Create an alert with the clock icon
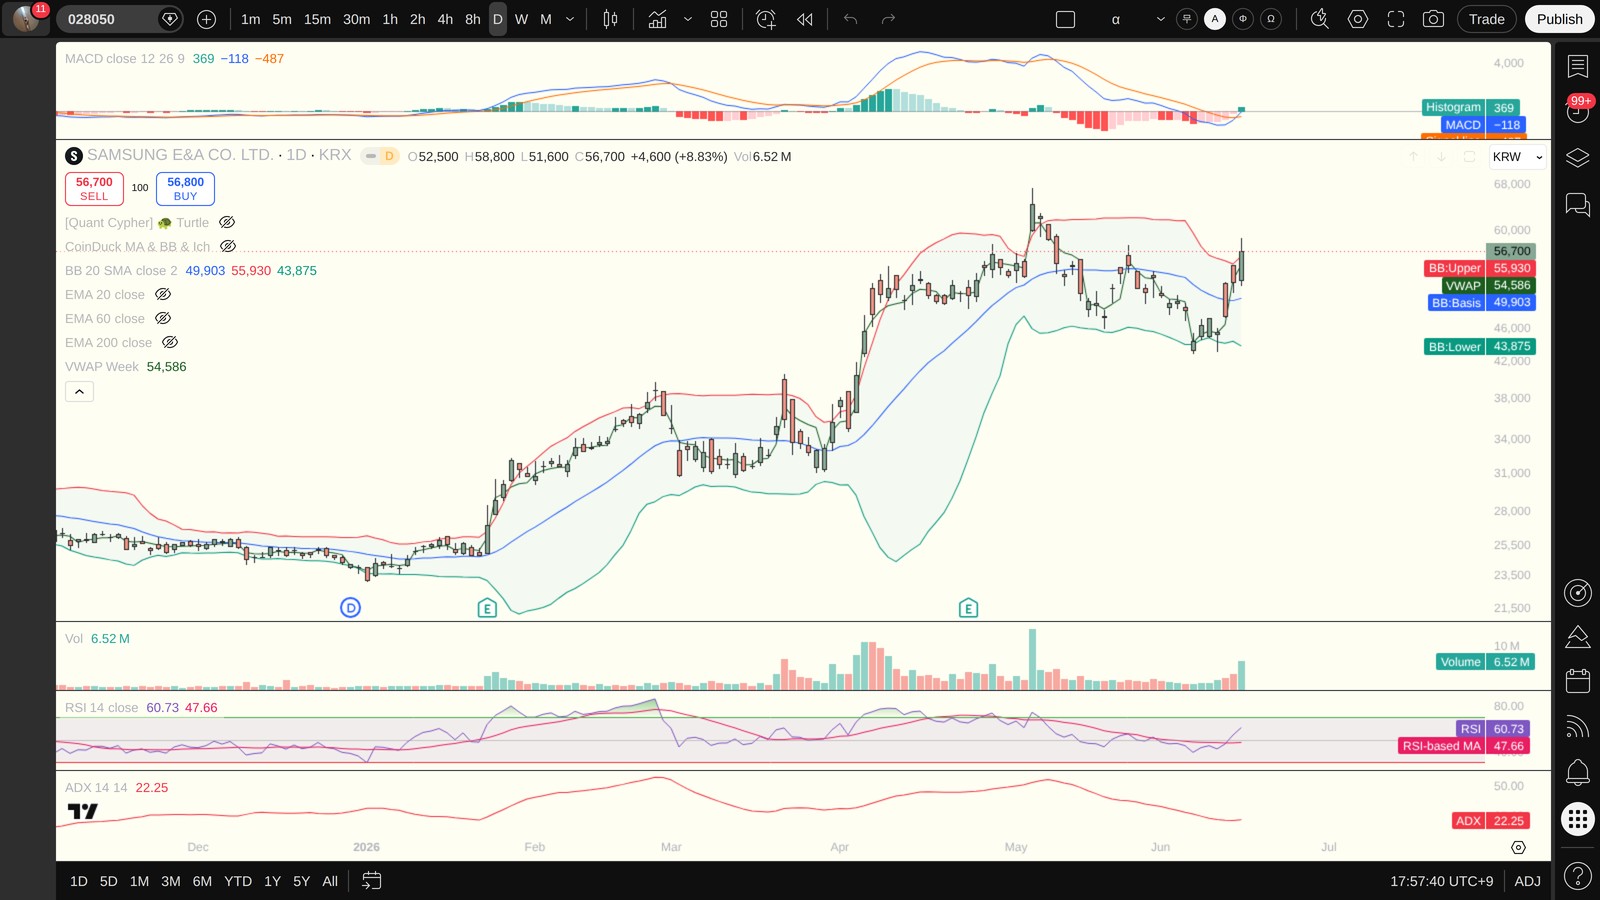 (x=766, y=19)
